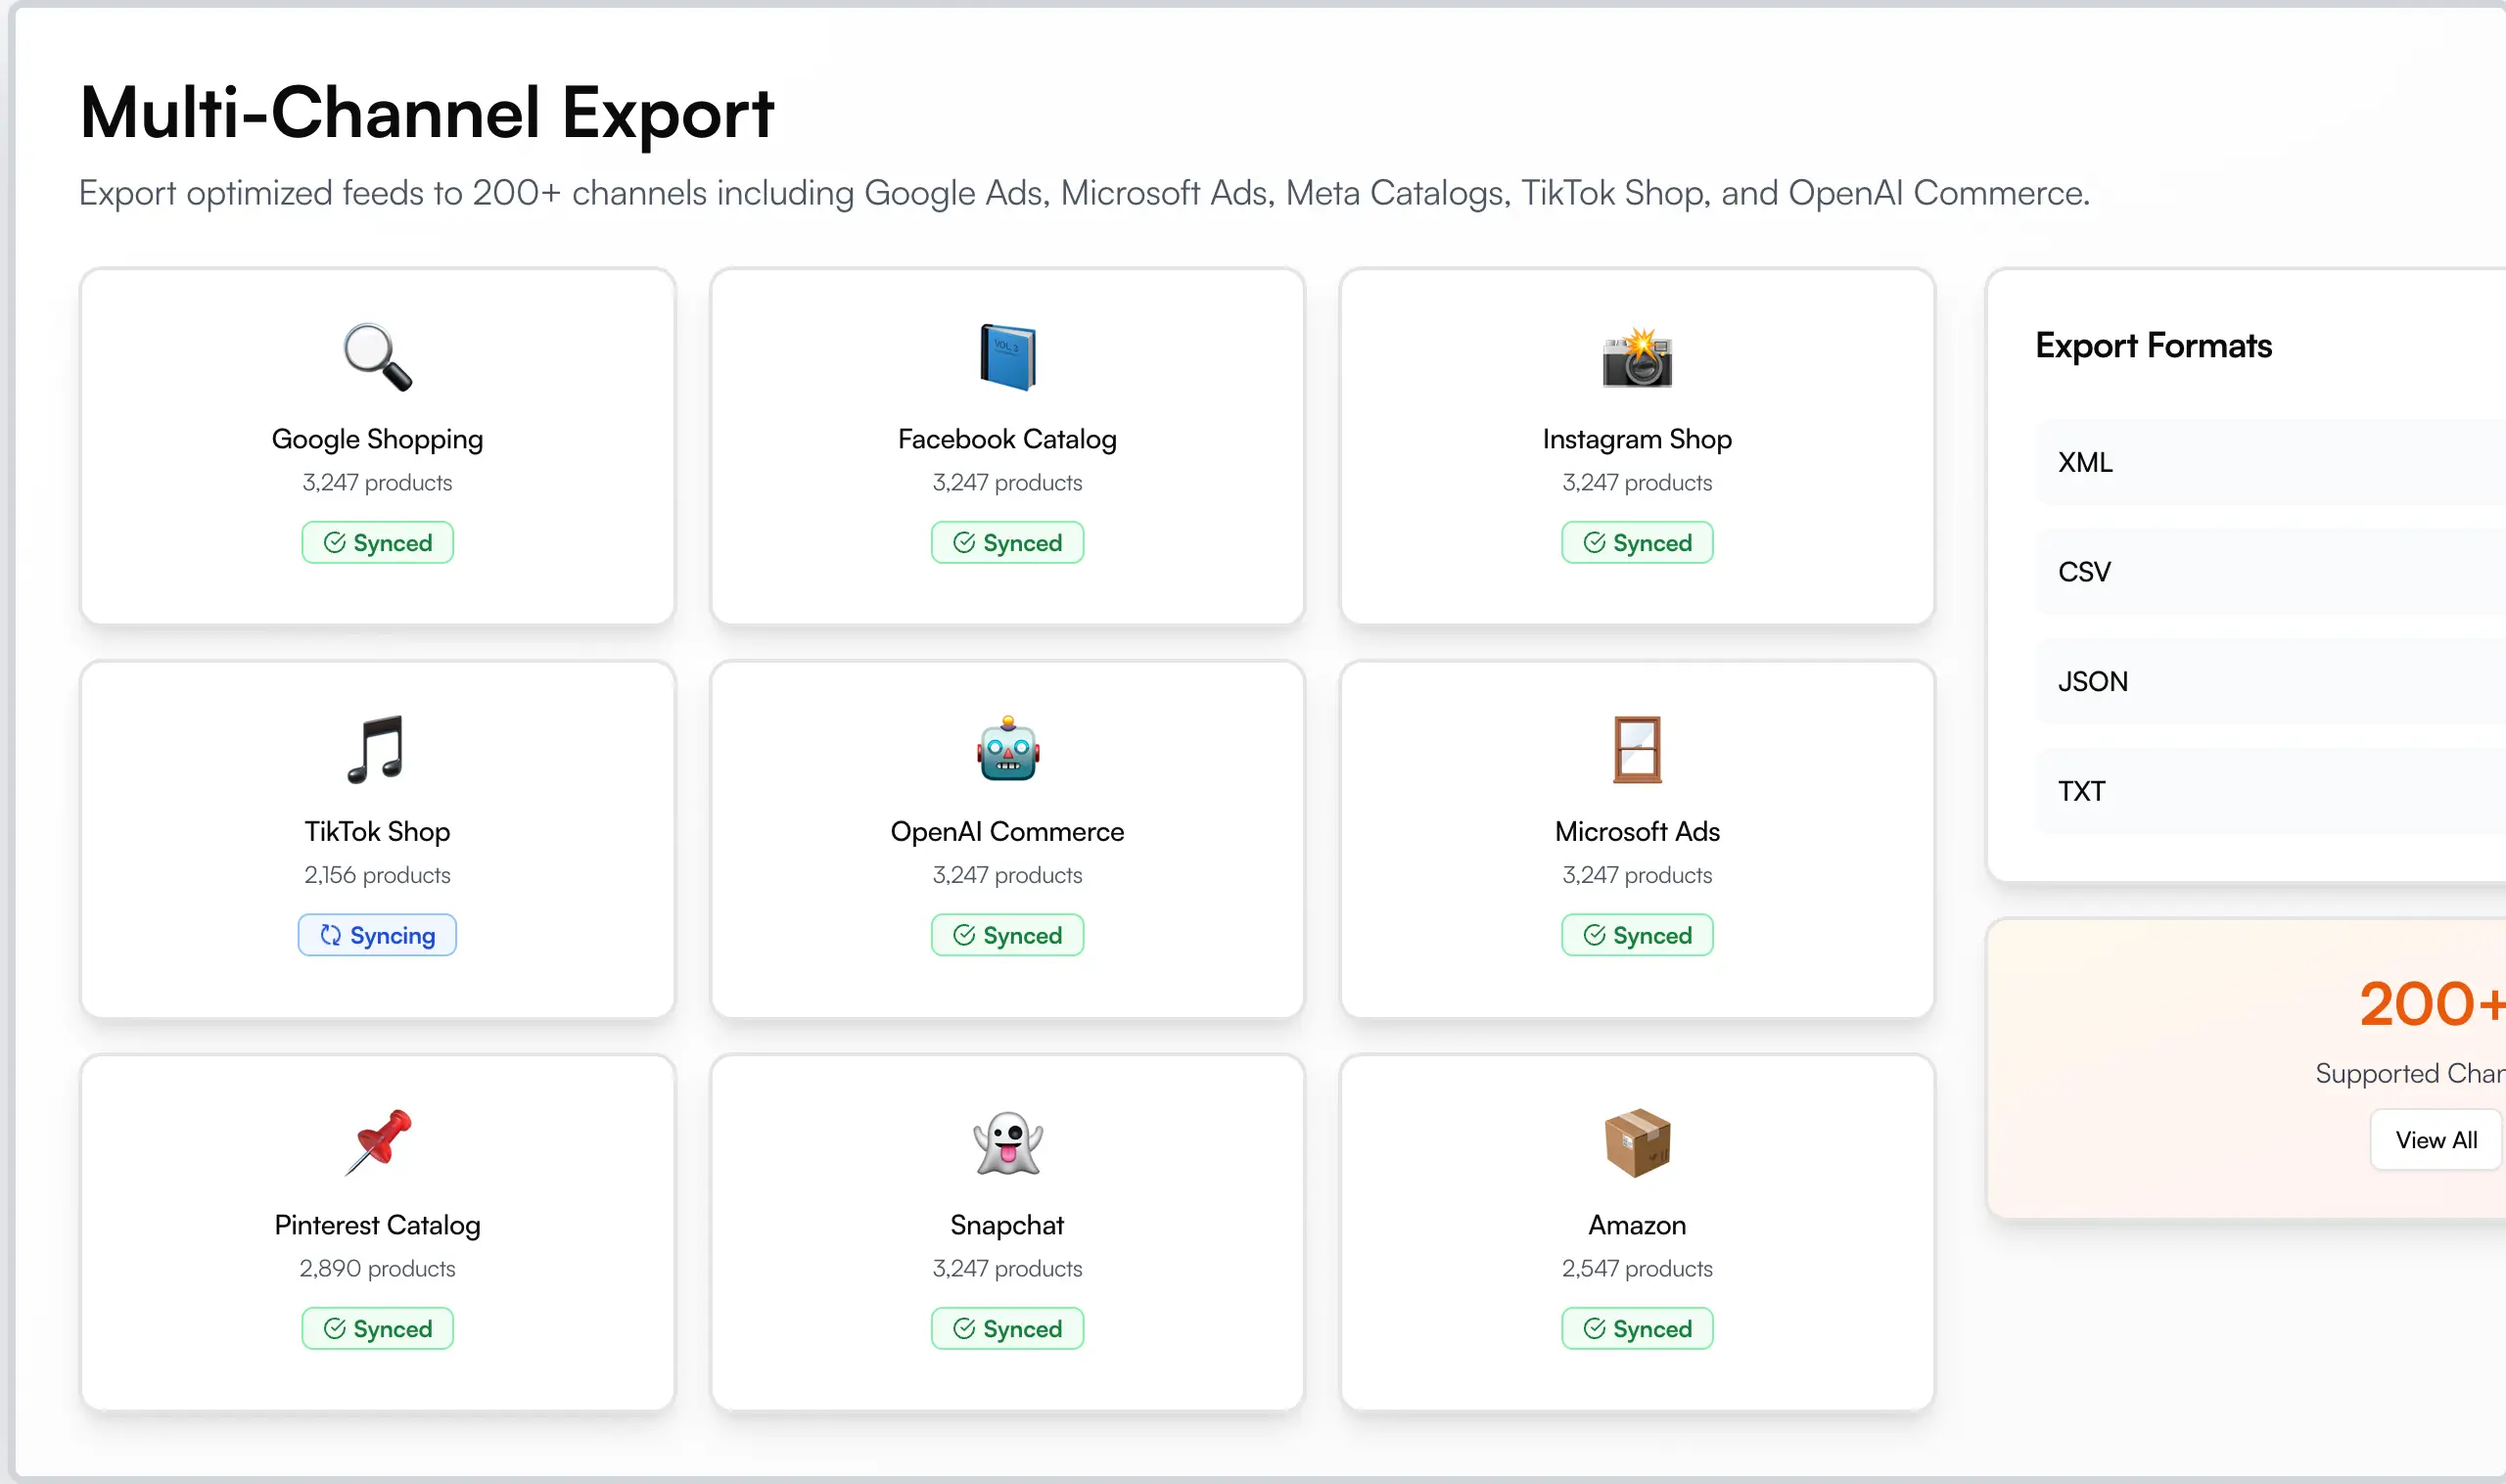Select the Amazon package box icon
Viewport: 2506px width, 1484px height.
(x=1636, y=1143)
